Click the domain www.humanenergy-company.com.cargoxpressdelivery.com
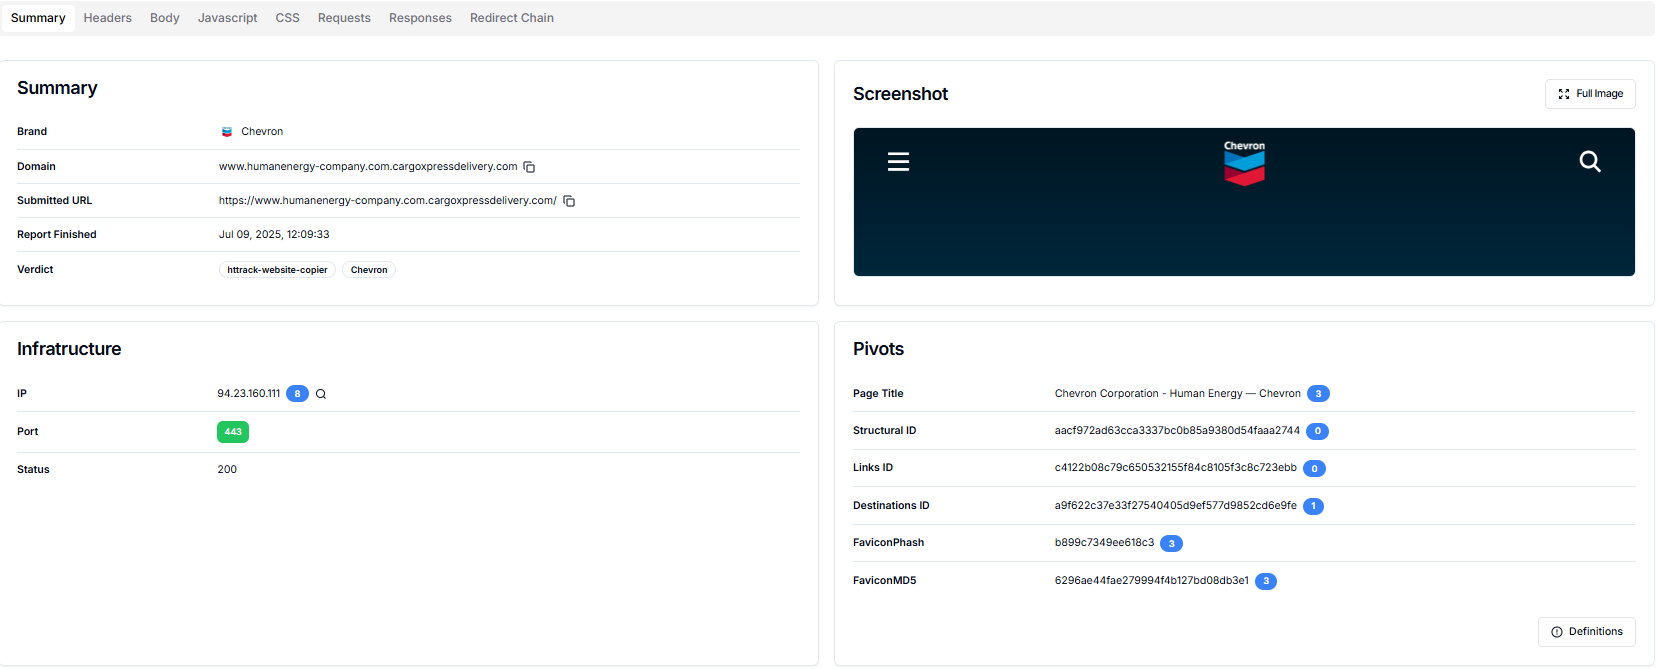This screenshot has height=669, width=1656. coord(368,167)
